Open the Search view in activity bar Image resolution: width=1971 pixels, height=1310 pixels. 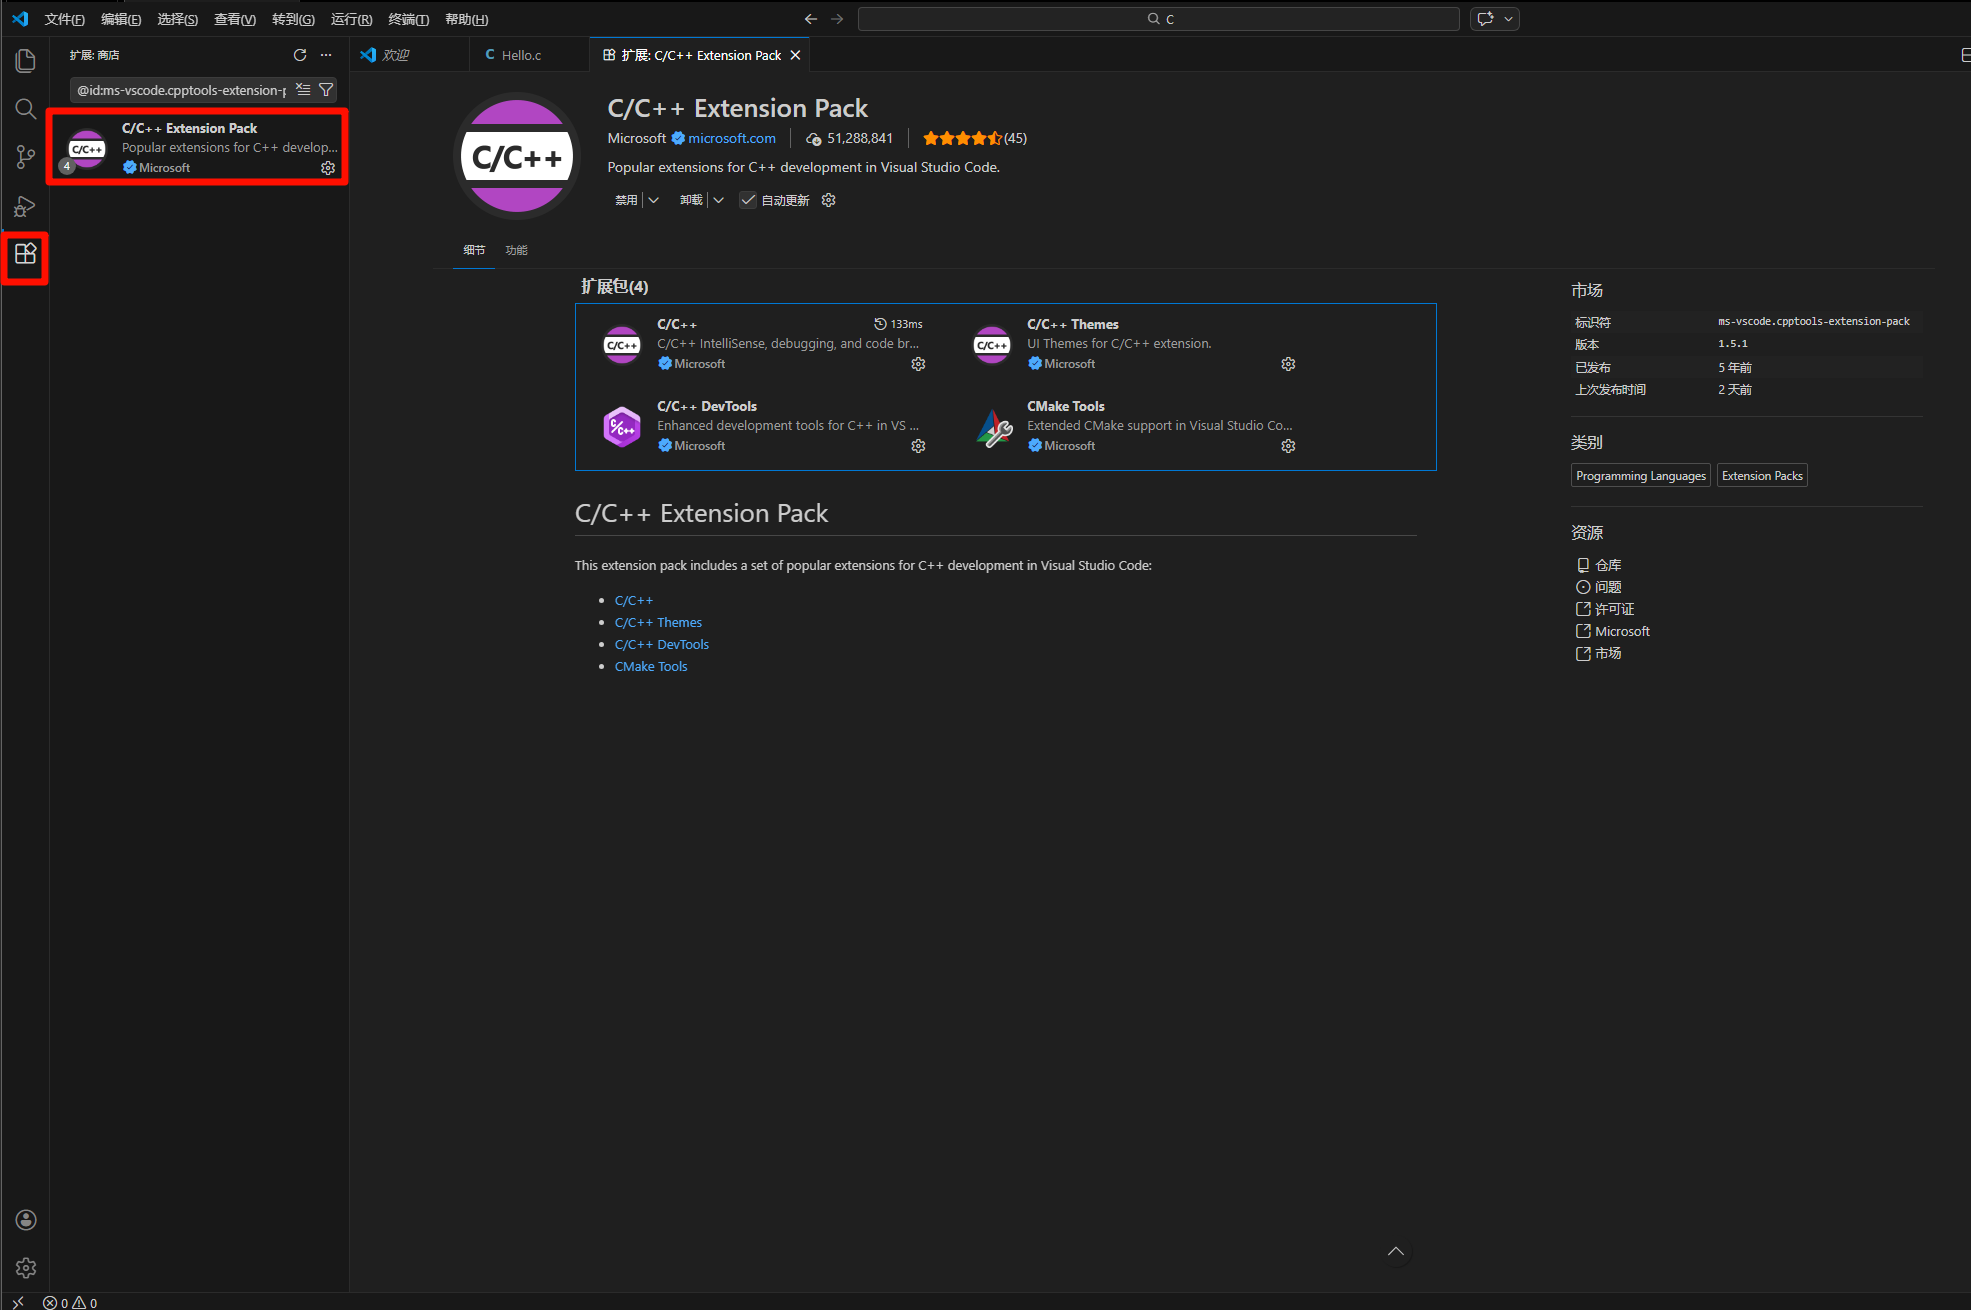pyautogui.click(x=26, y=109)
